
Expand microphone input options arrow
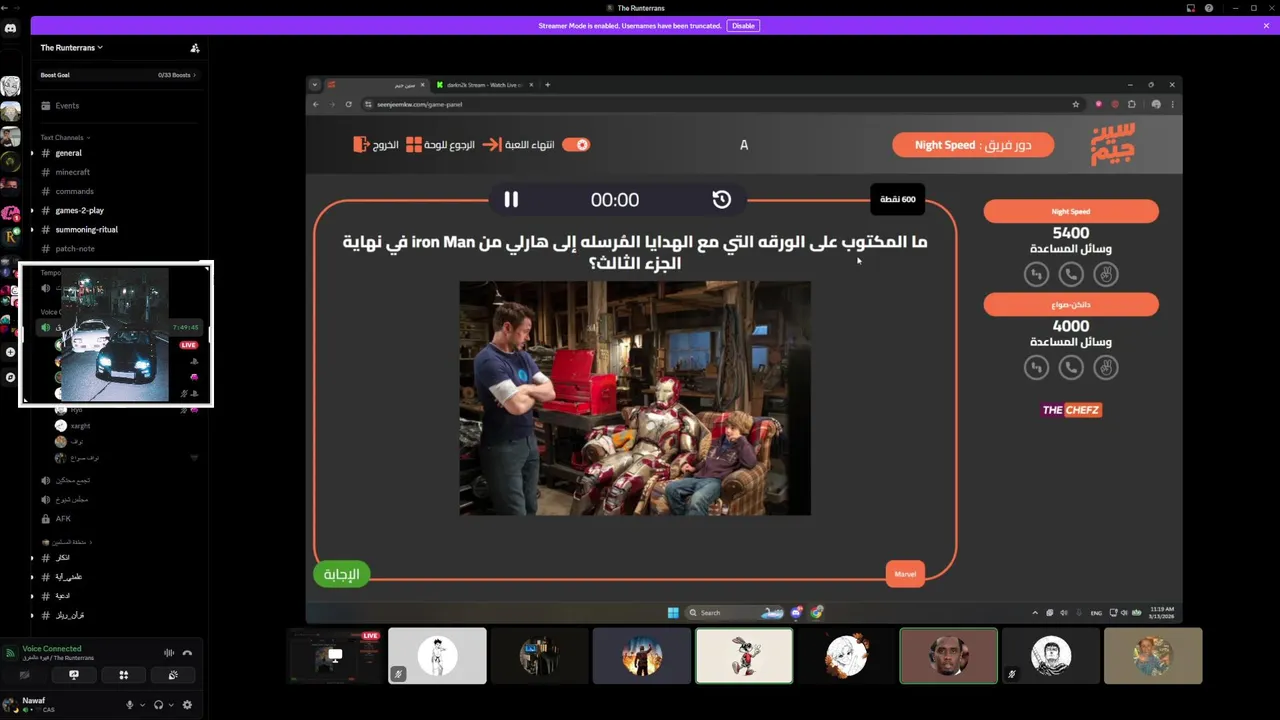(142, 705)
